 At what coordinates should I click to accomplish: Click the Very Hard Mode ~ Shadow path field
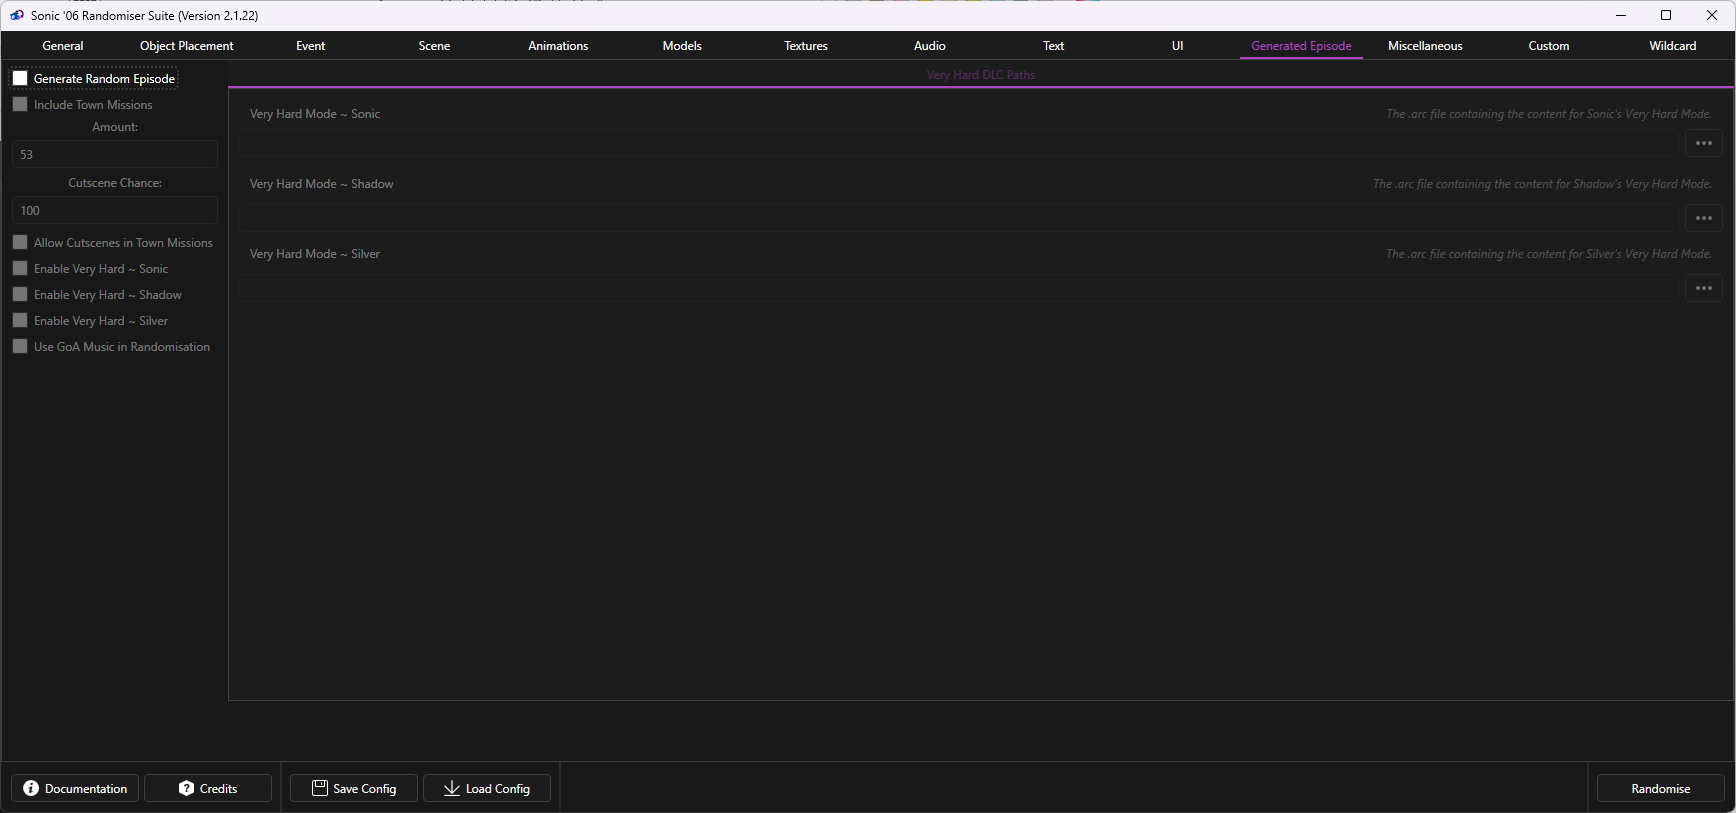click(959, 218)
